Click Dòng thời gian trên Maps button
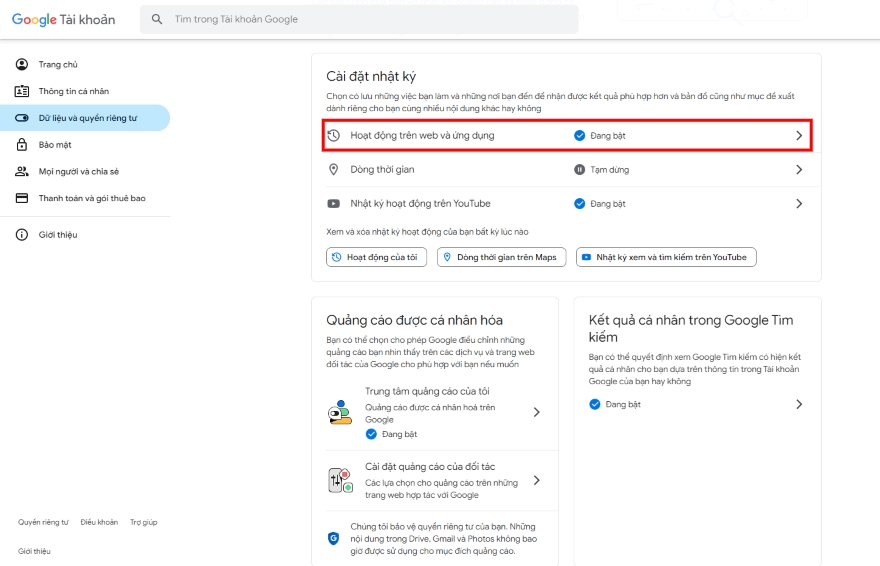The height and width of the screenshot is (566, 880). 501,257
